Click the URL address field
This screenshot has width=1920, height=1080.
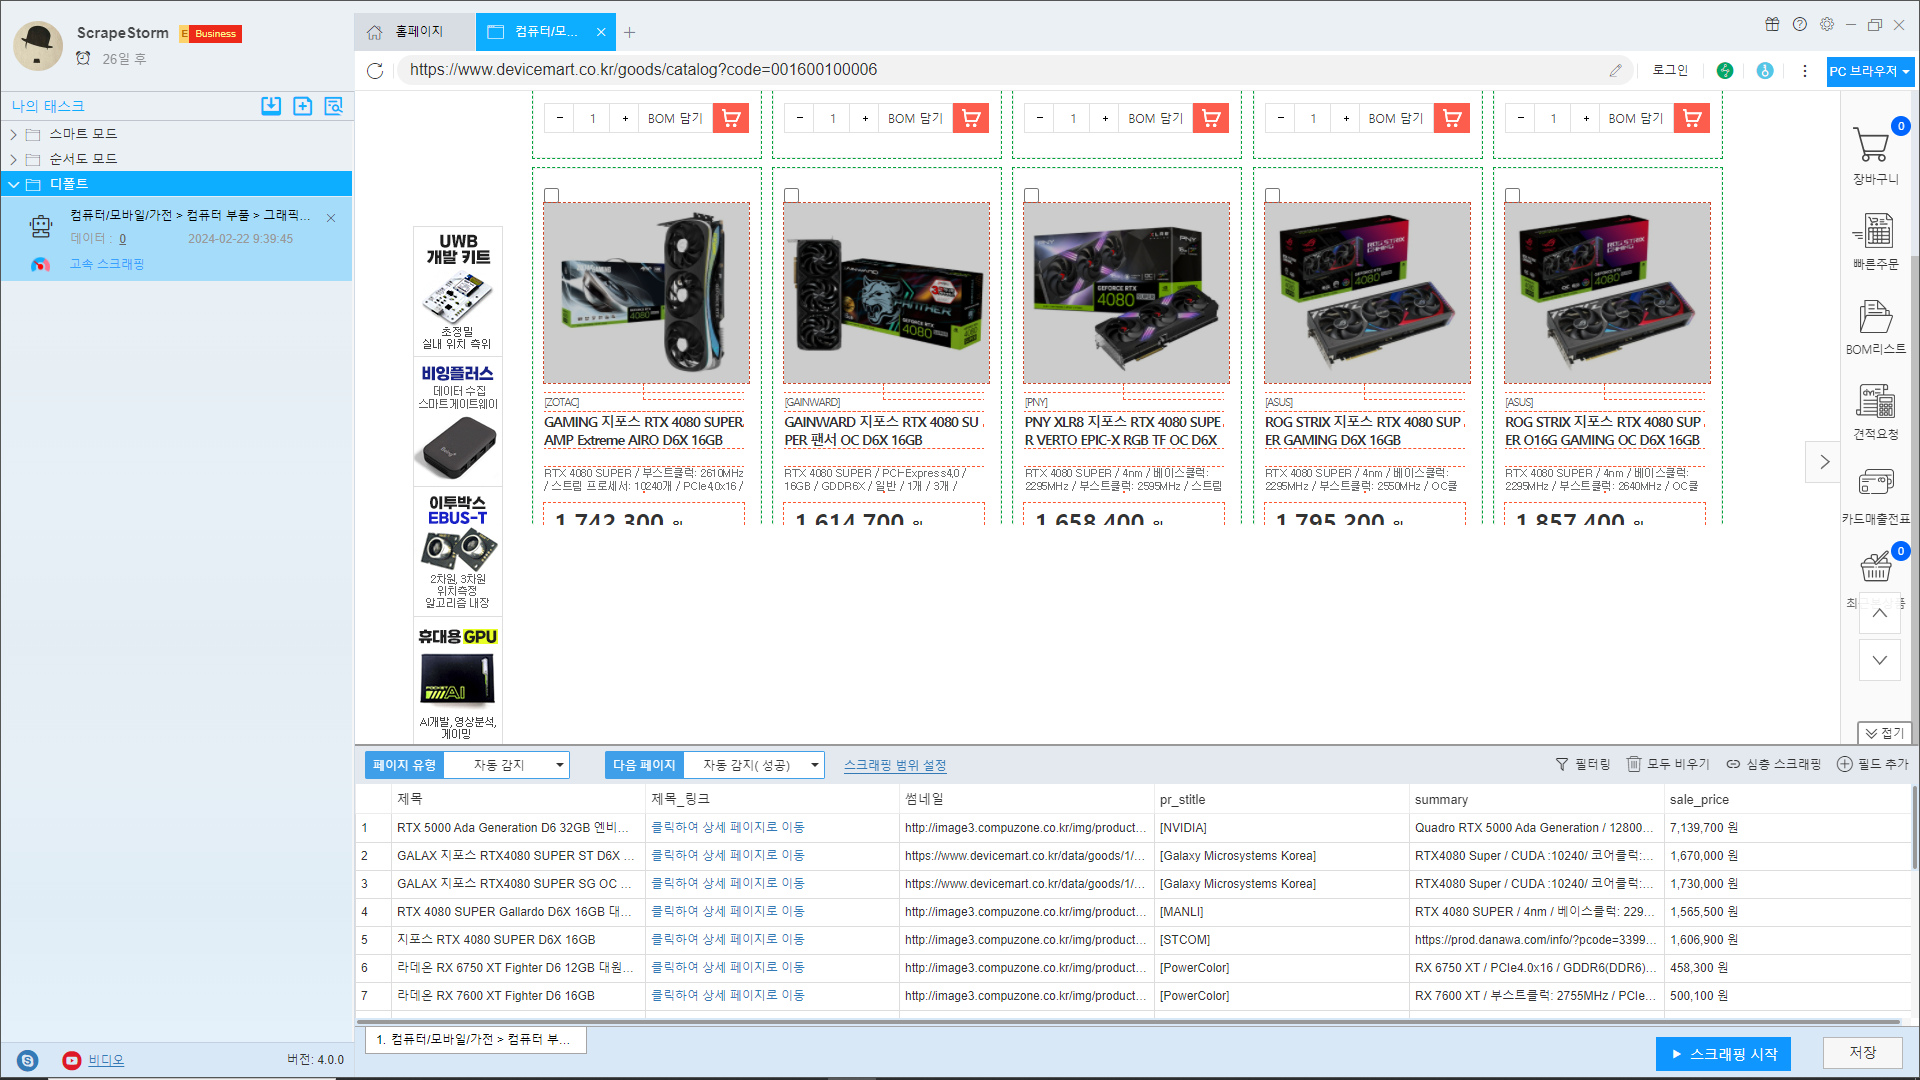point(1000,71)
